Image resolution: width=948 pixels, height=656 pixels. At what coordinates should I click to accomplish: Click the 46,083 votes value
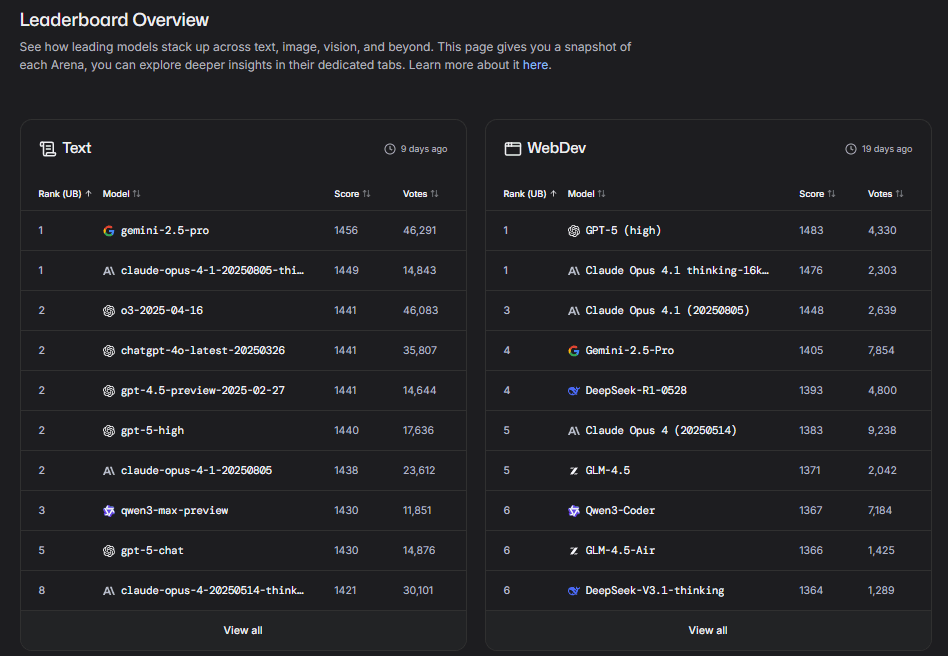click(421, 311)
